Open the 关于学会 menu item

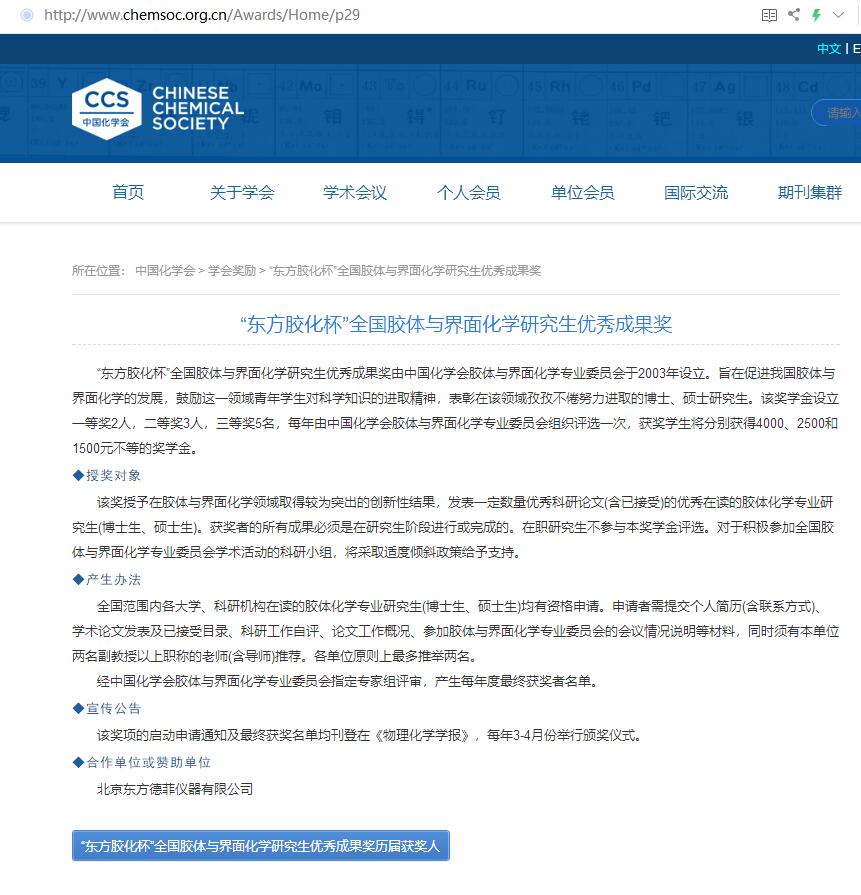(x=242, y=192)
